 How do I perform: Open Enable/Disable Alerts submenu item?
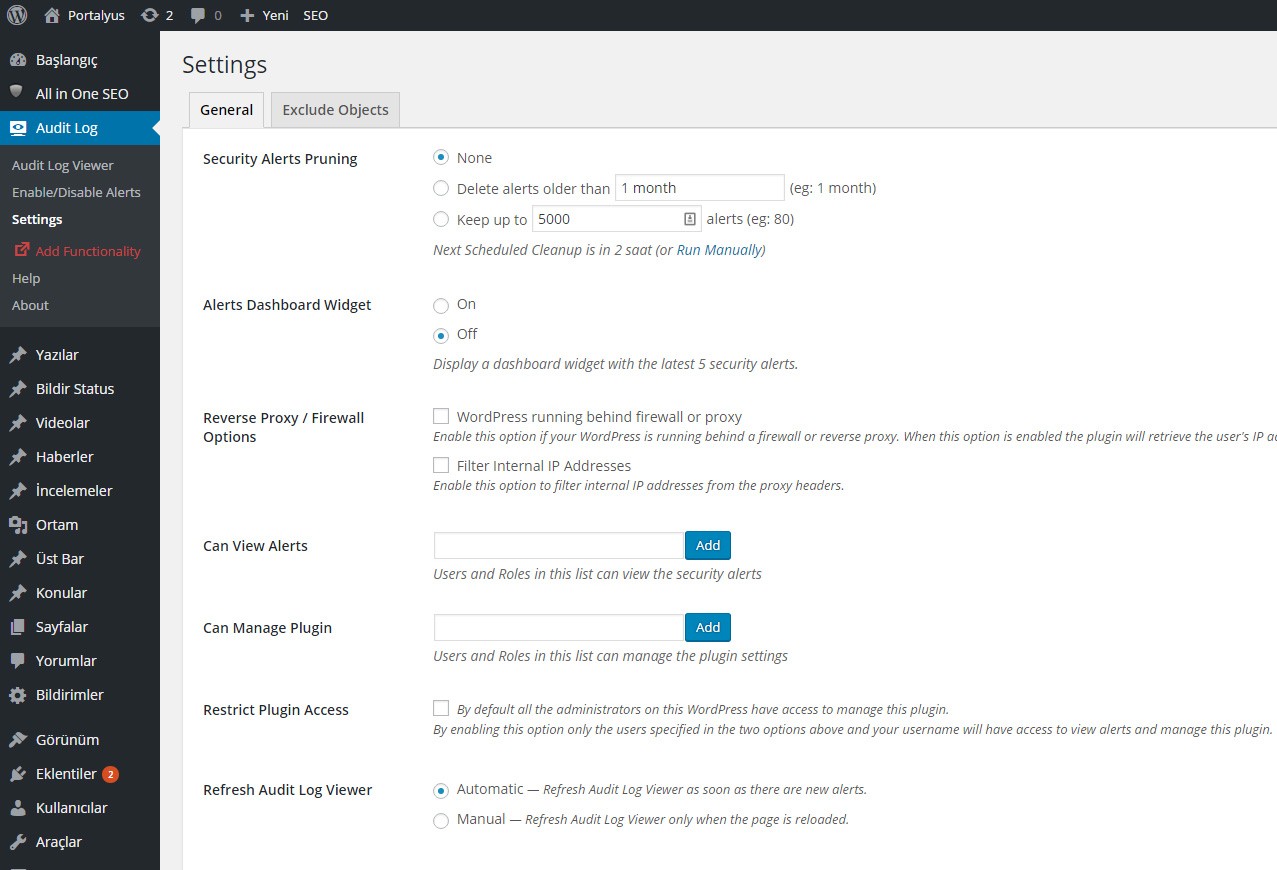pyautogui.click(x=76, y=192)
